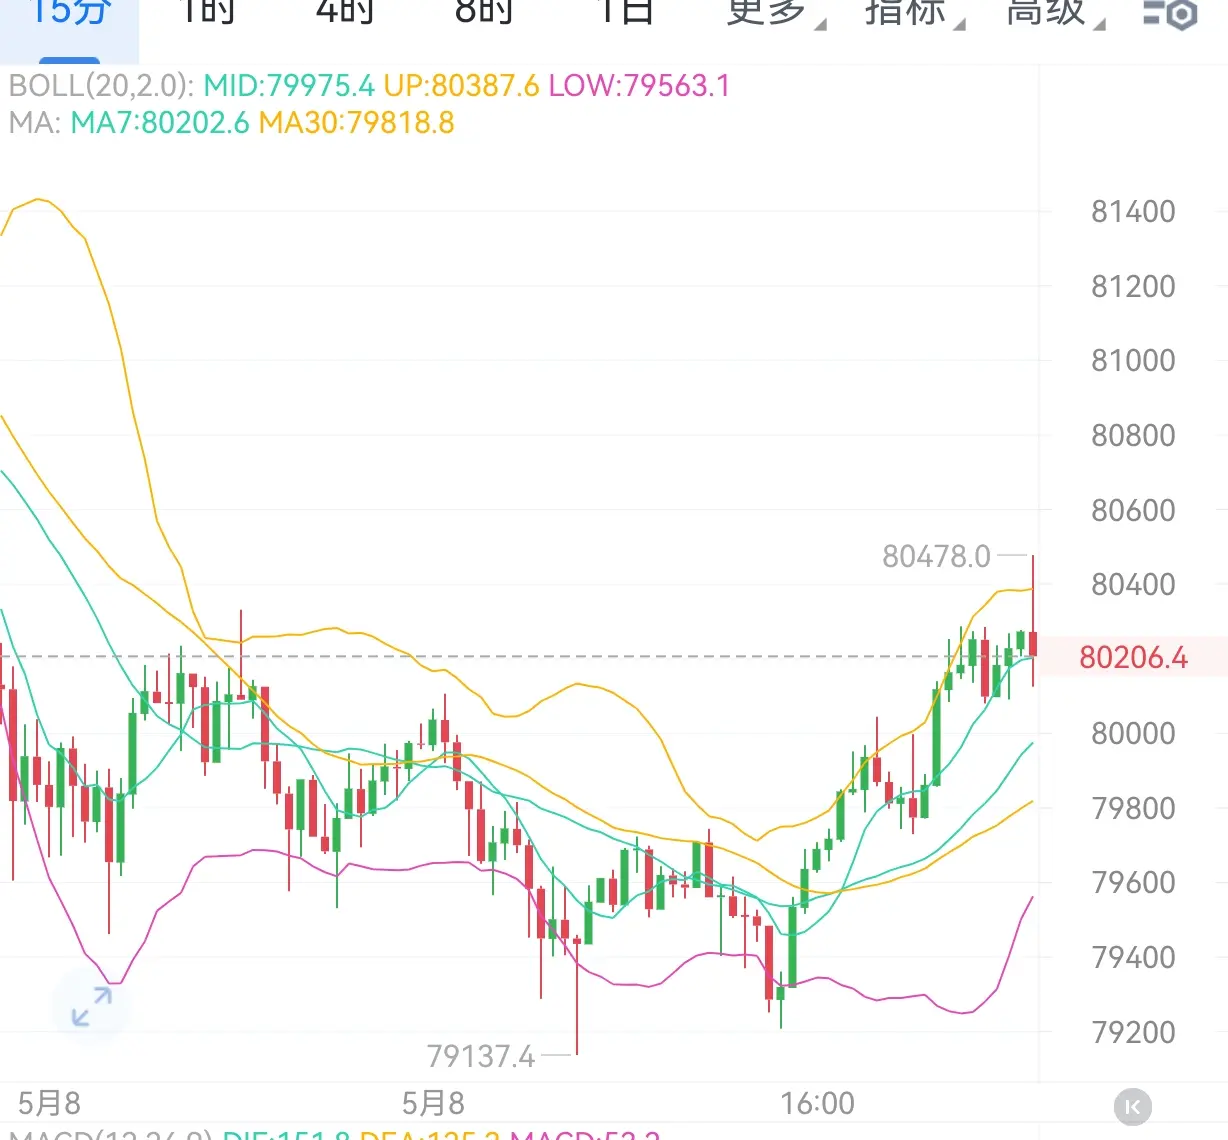Image resolution: width=1228 pixels, height=1140 pixels.
Task: Click the MA30:79818.8 value
Action: coord(356,123)
